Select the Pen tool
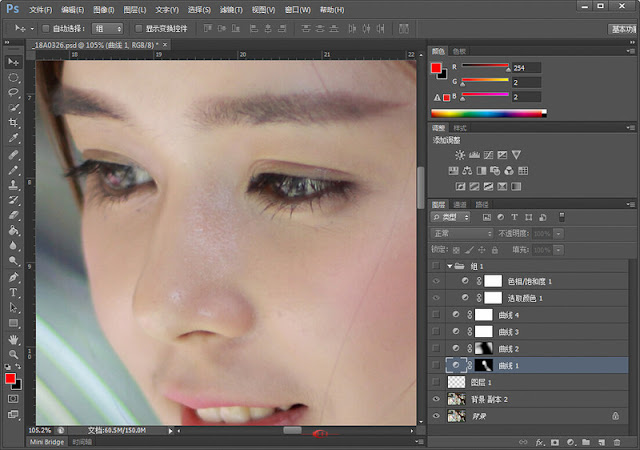 coord(13,277)
